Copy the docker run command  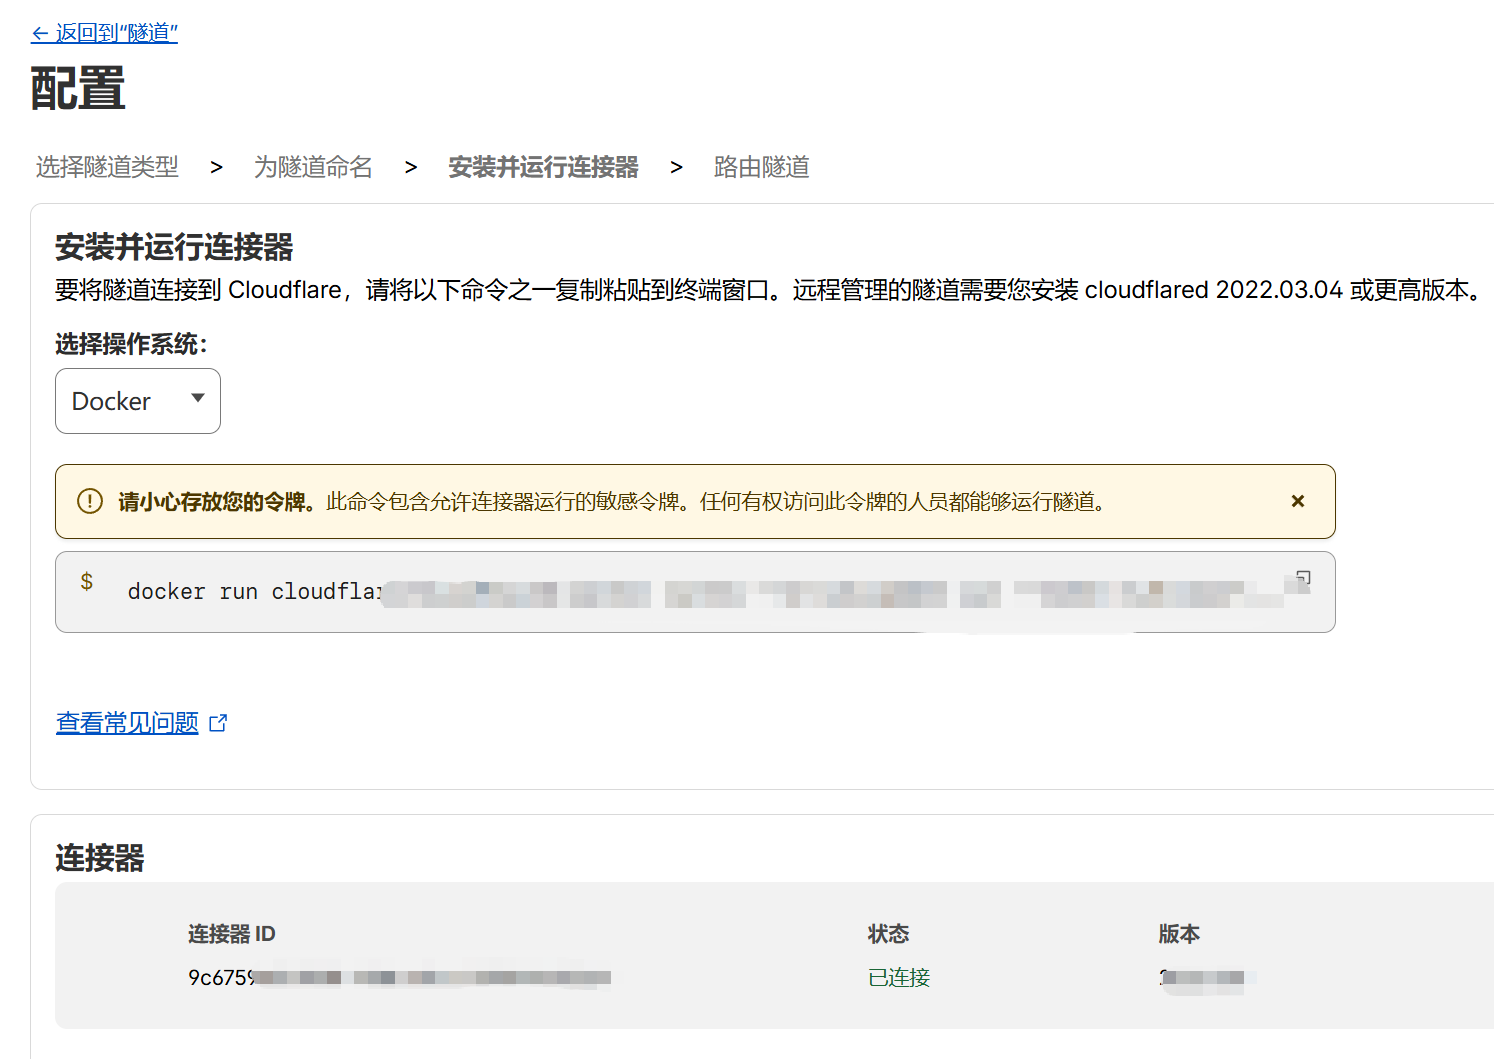[x=1302, y=578]
